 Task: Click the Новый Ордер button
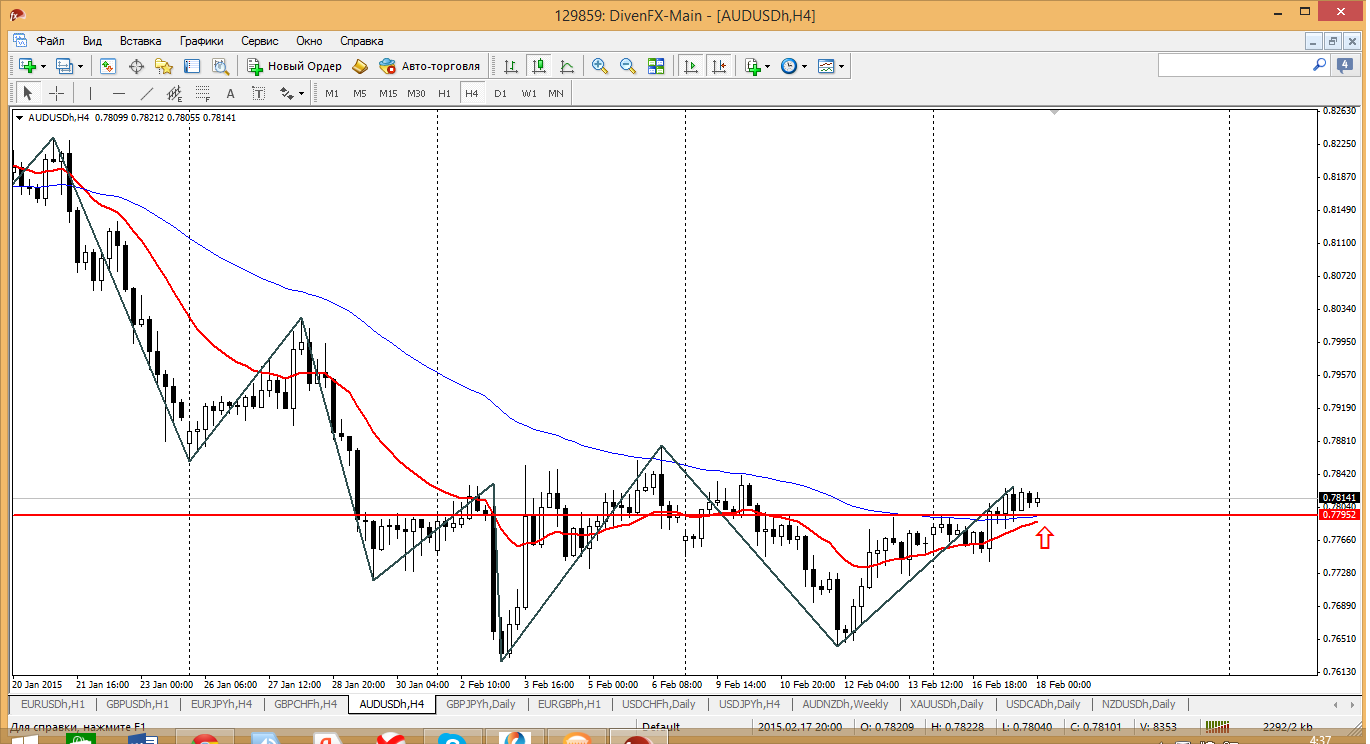click(295, 66)
